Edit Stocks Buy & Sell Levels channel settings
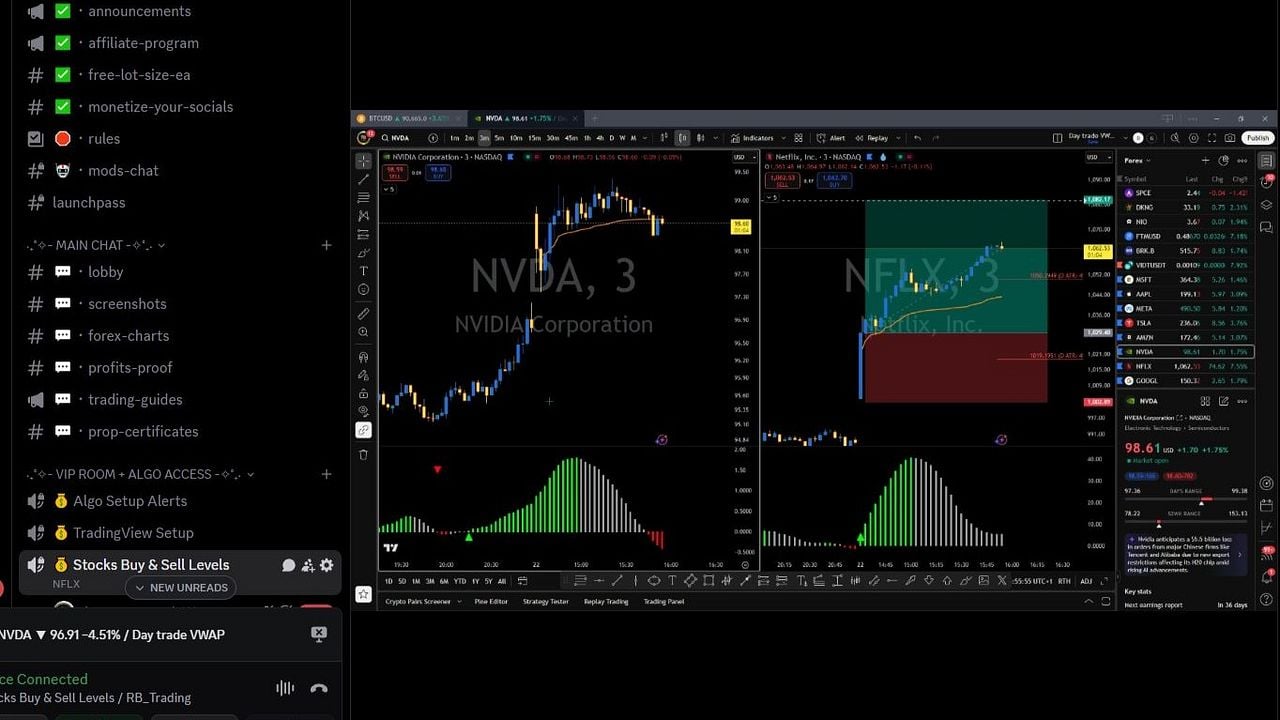The width and height of the screenshot is (1280, 720). click(x=326, y=566)
